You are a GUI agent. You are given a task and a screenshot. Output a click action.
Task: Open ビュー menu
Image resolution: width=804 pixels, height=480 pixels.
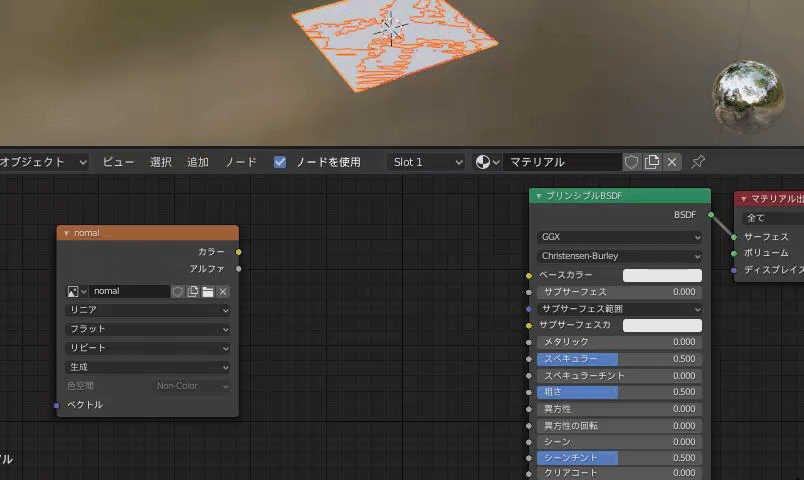pyautogui.click(x=118, y=163)
